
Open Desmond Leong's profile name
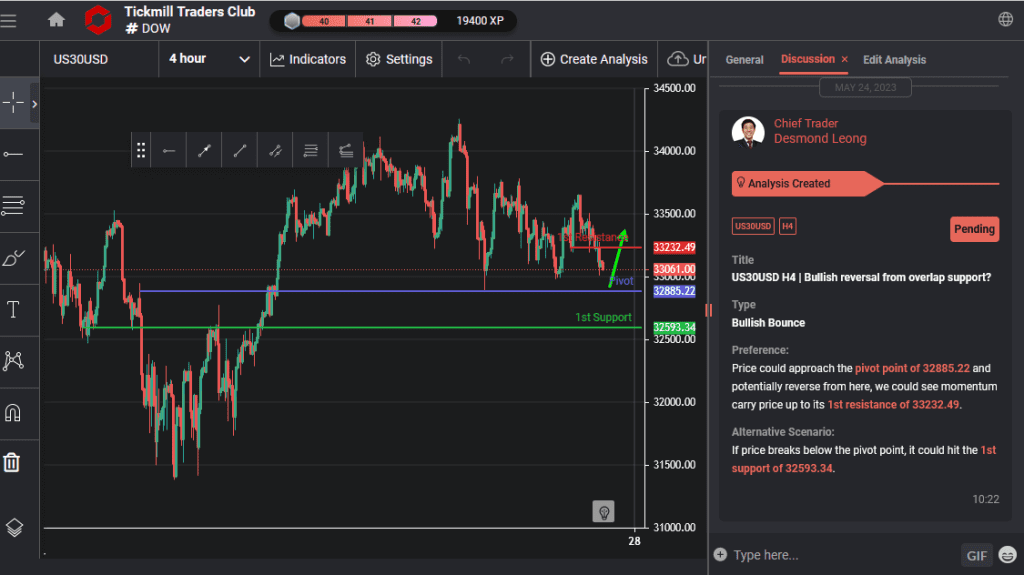click(x=820, y=139)
